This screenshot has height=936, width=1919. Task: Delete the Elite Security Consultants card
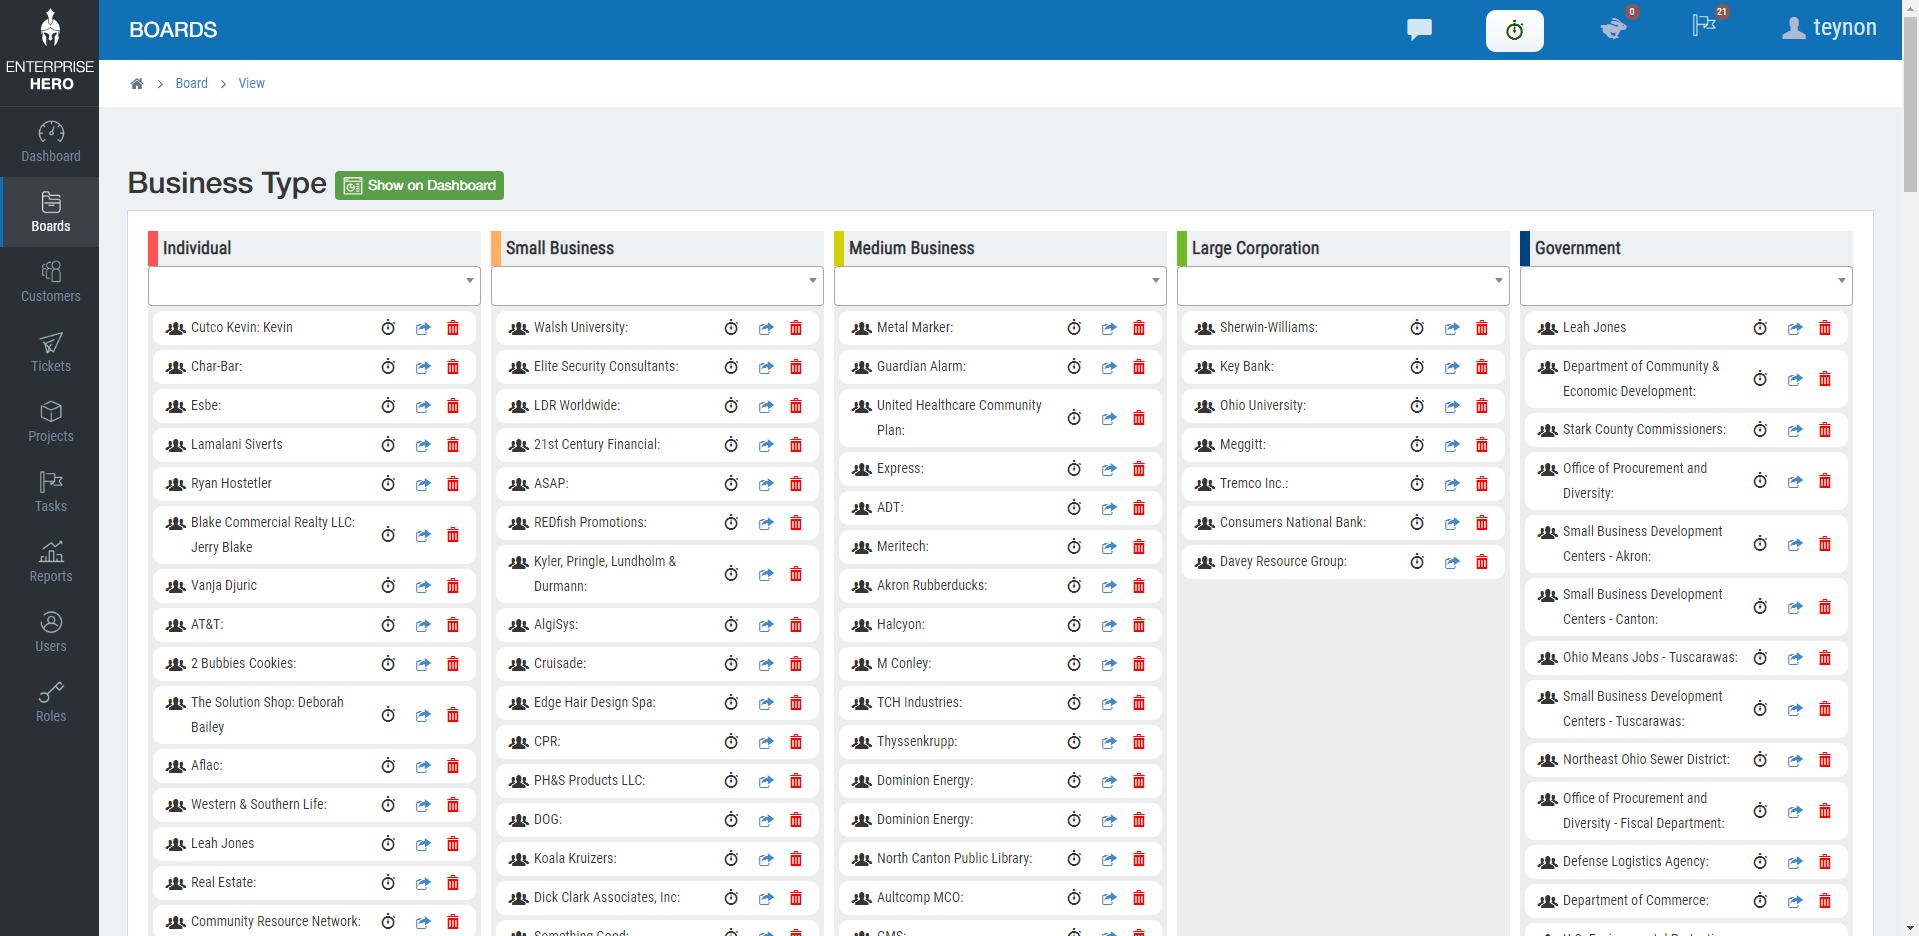[796, 367]
